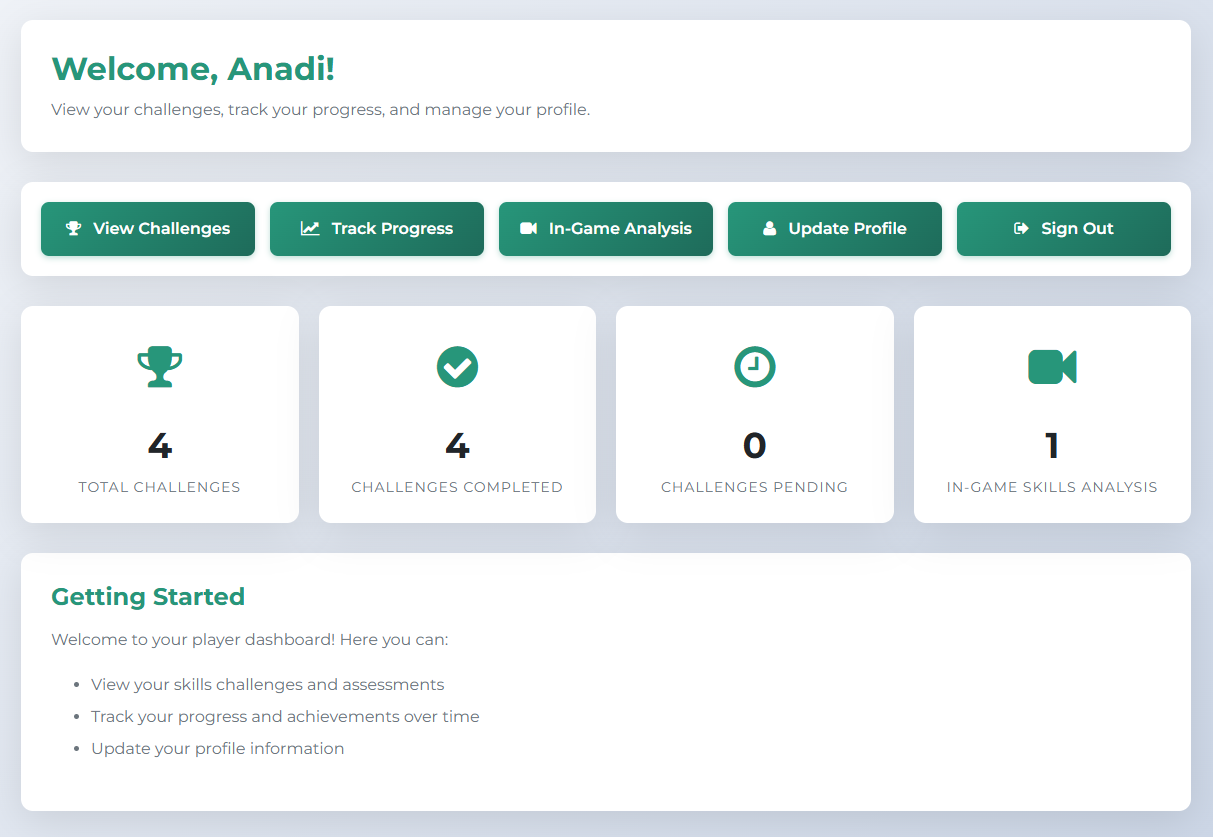The height and width of the screenshot is (837, 1213).
Task: Open In-Game Analysis
Action: 605,228
